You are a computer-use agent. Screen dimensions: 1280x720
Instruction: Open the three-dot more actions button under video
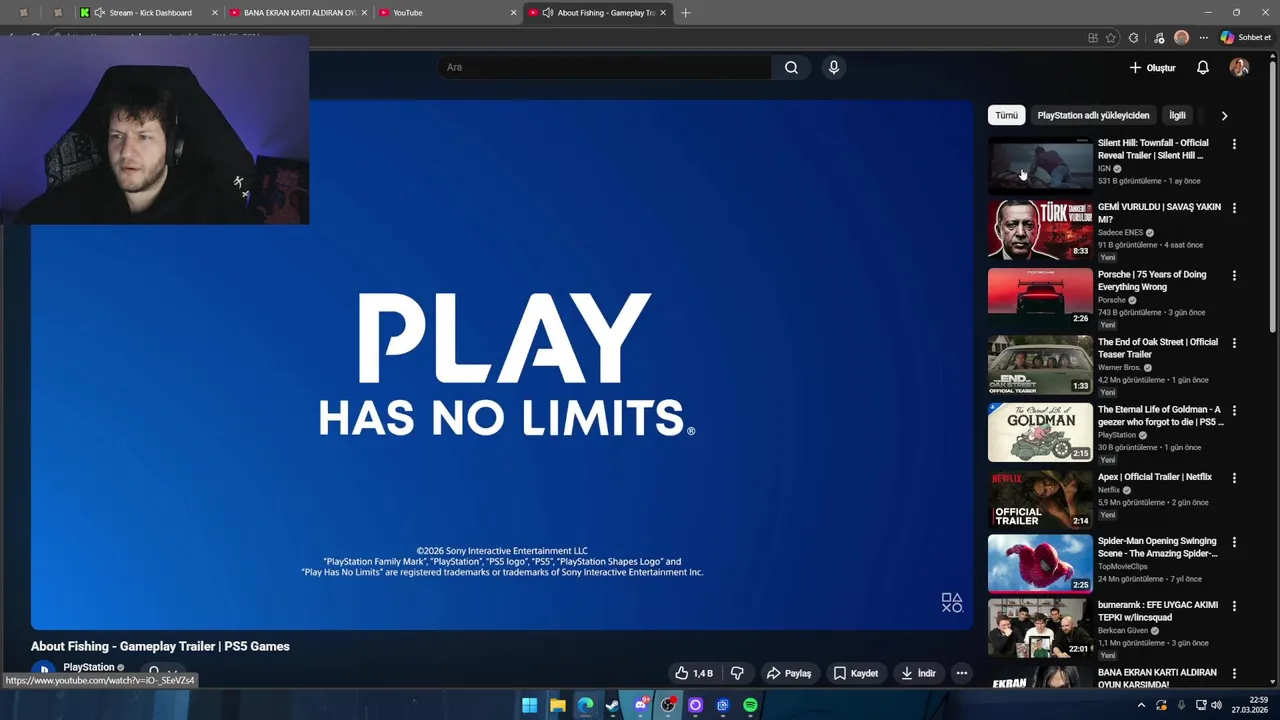pos(962,673)
